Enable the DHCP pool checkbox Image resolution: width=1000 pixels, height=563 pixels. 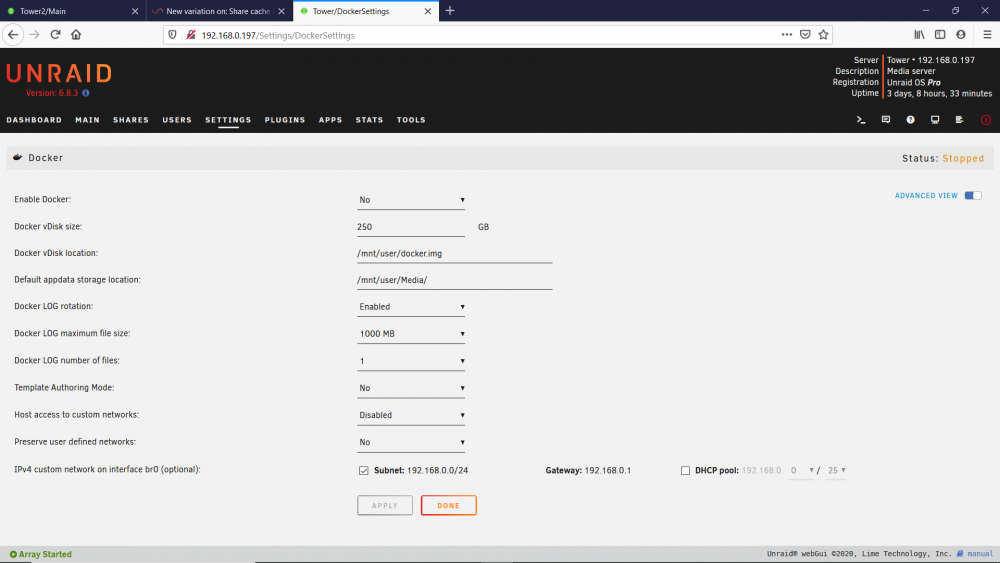[x=686, y=471]
